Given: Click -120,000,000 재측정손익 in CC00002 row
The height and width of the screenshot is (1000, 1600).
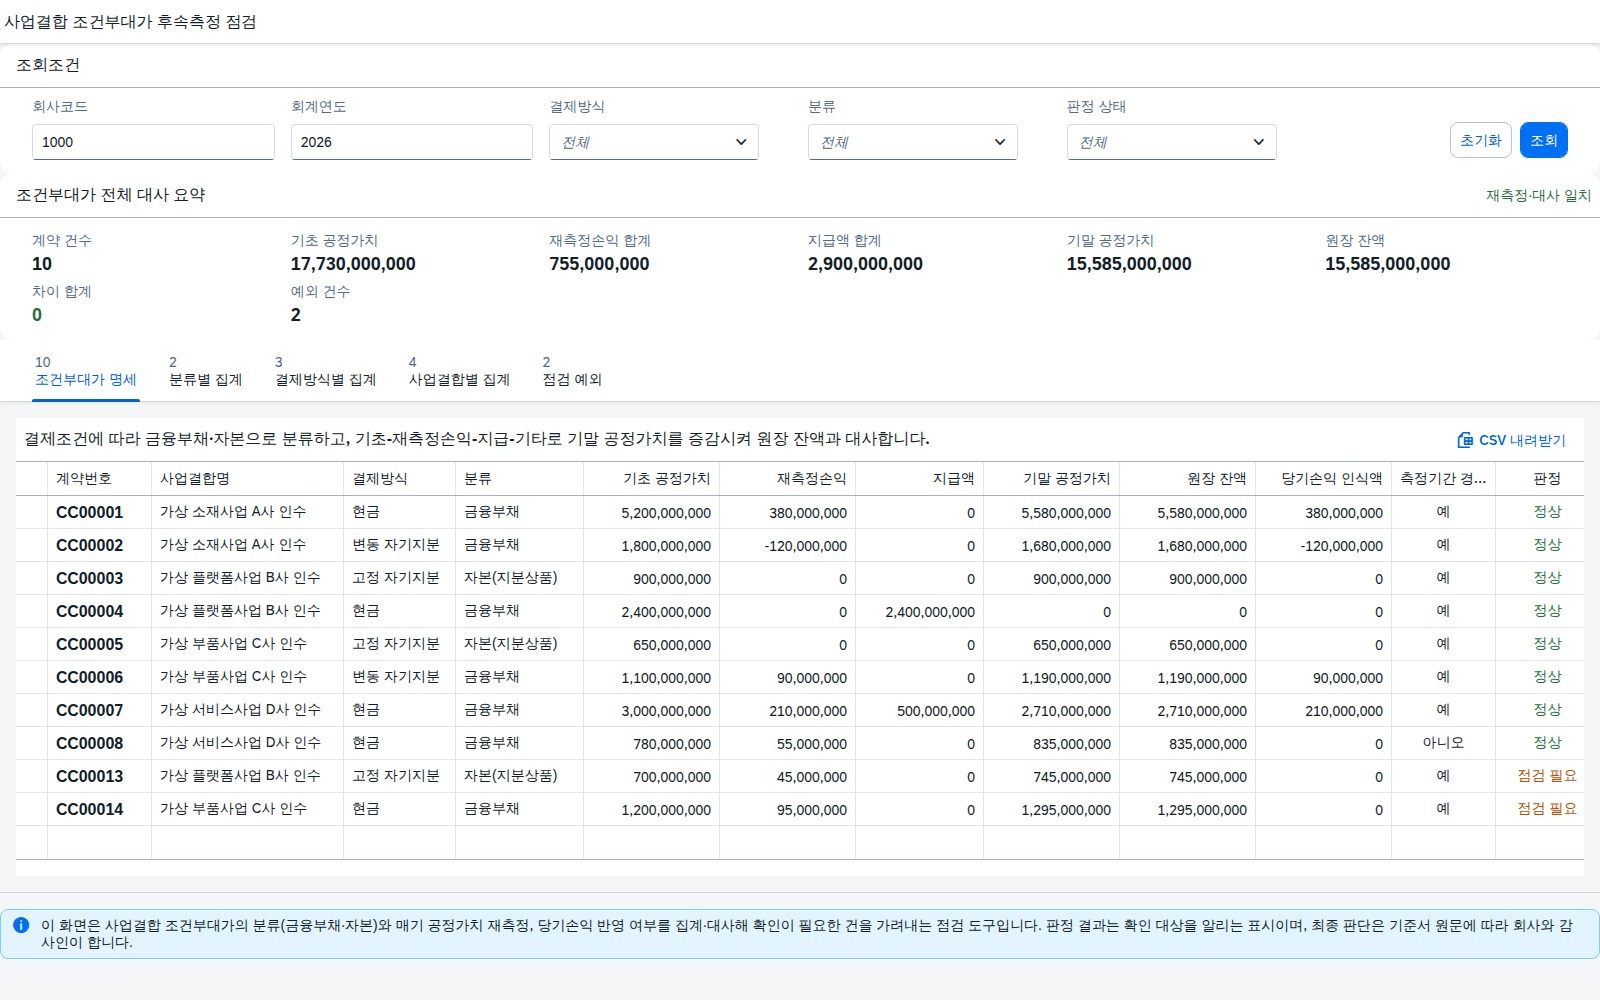Looking at the screenshot, I should click(x=805, y=546).
